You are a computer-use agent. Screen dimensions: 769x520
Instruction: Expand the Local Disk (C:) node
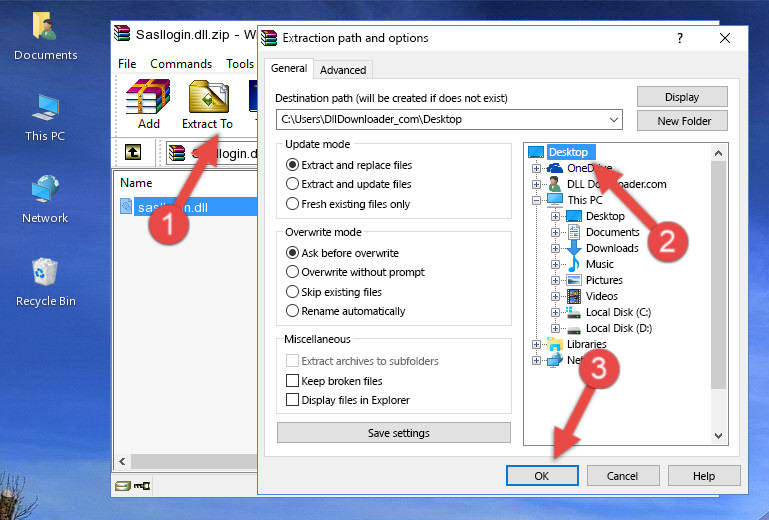pos(556,312)
